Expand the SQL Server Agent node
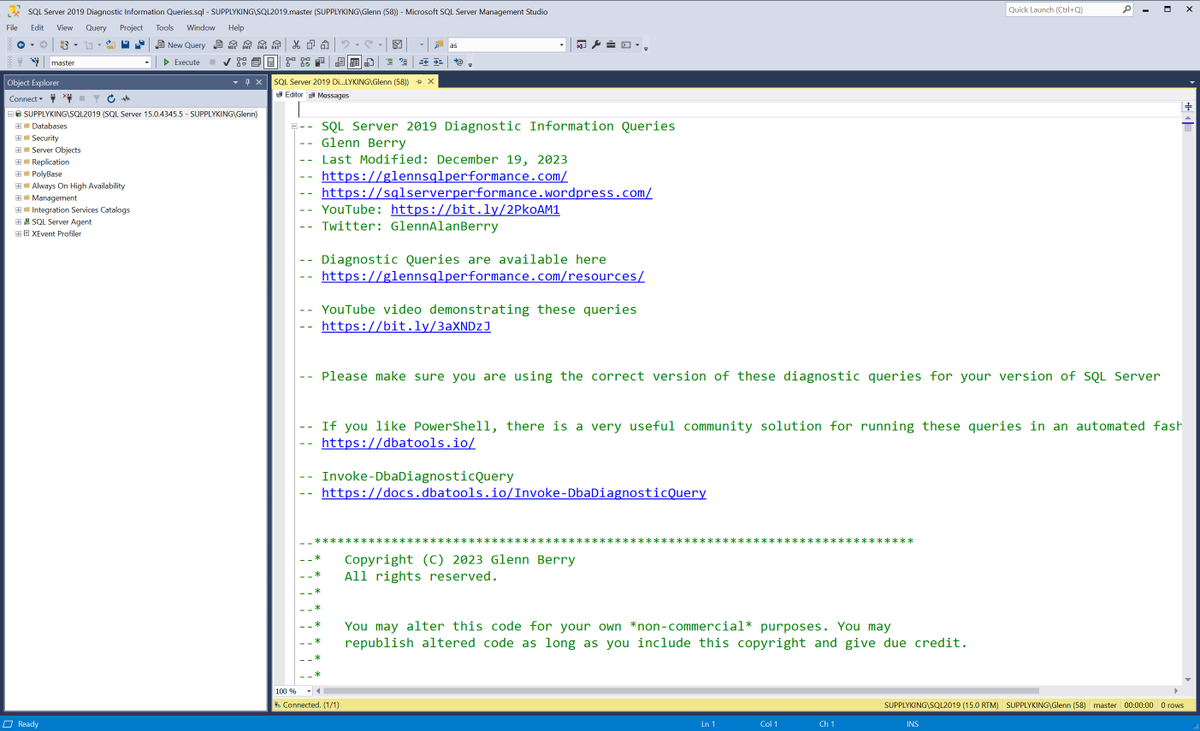This screenshot has height=731, width=1200. (x=18, y=222)
